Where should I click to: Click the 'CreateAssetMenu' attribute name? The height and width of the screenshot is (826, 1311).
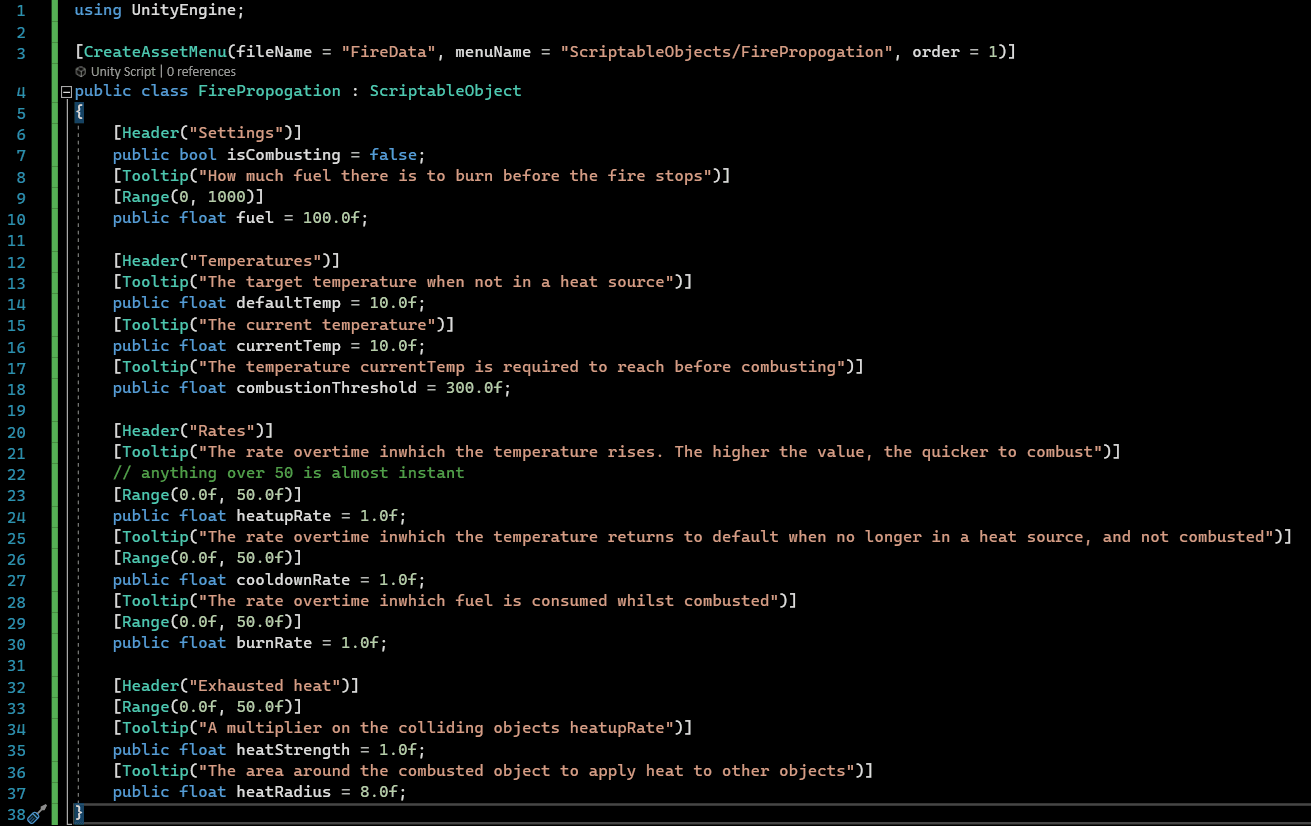coord(156,52)
